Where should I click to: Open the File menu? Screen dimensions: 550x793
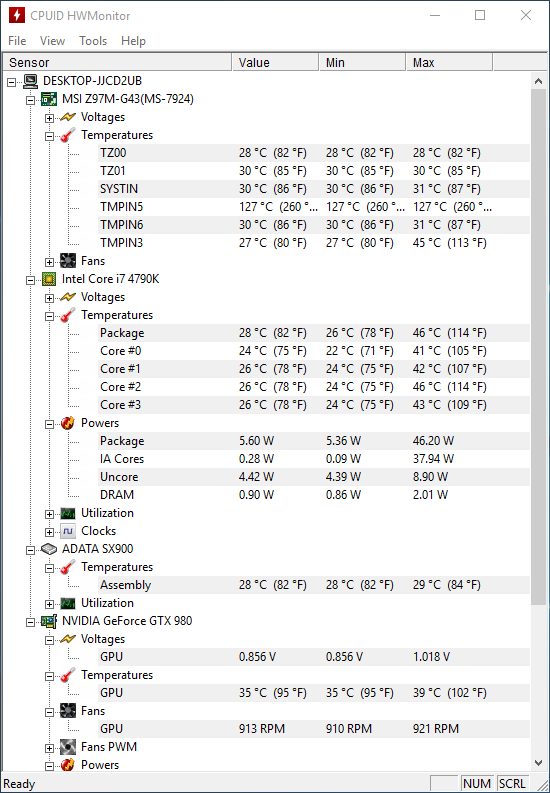[x=17, y=40]
